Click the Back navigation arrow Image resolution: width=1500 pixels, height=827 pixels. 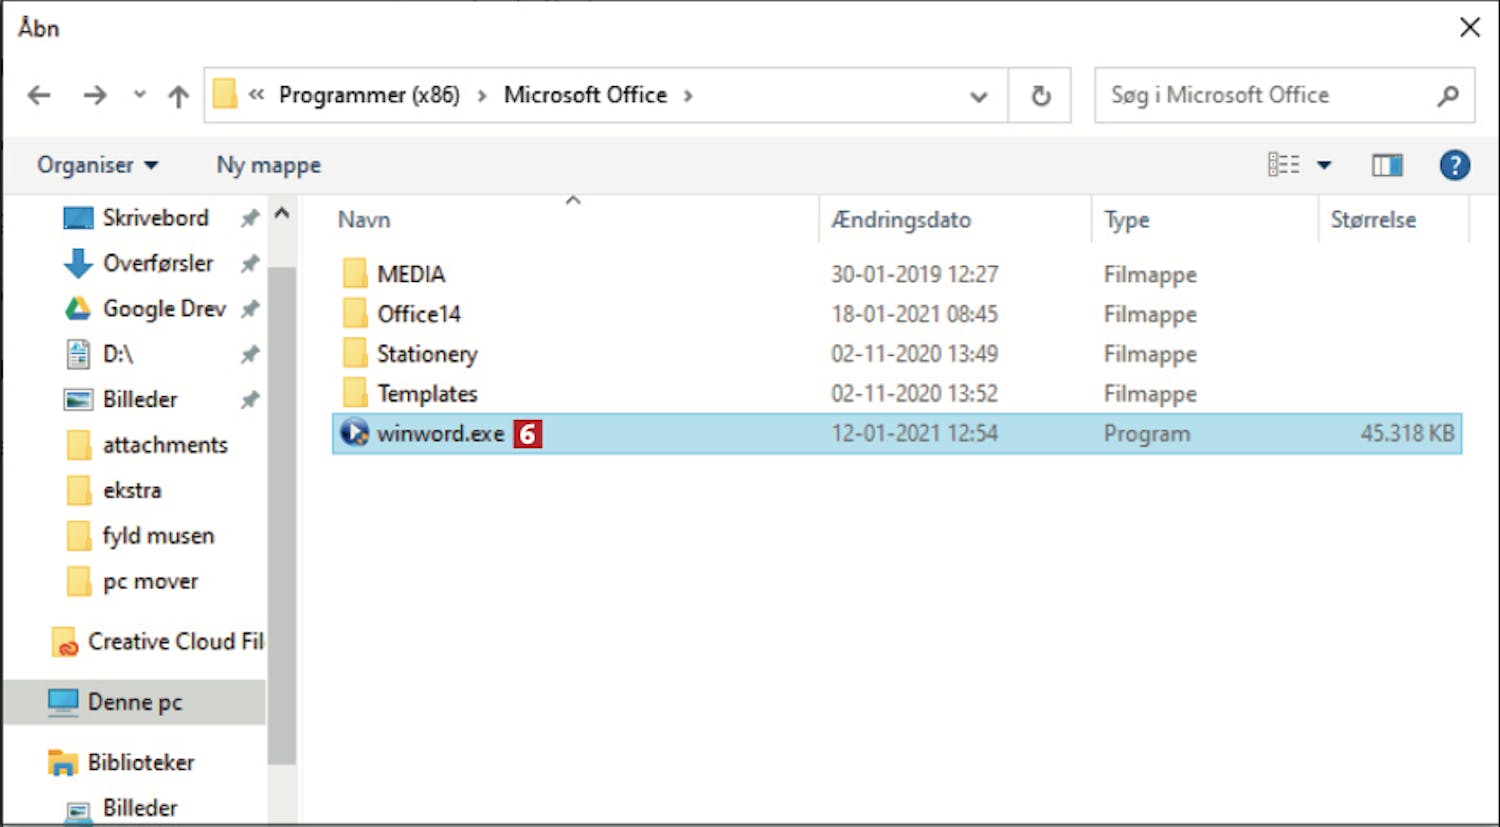39,95
